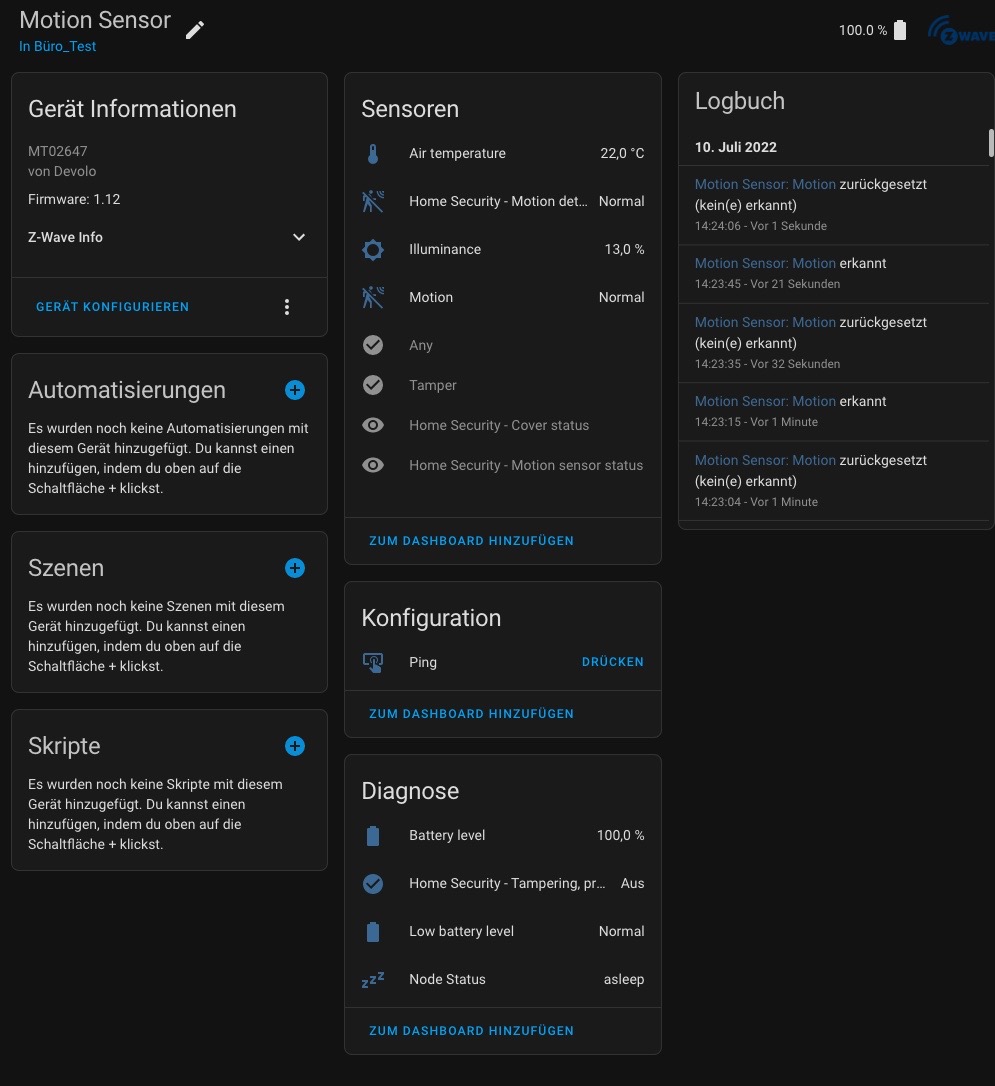
Task: Click the Node Status sleep icon
Action: pyautogui.click(x=373, y=980)
